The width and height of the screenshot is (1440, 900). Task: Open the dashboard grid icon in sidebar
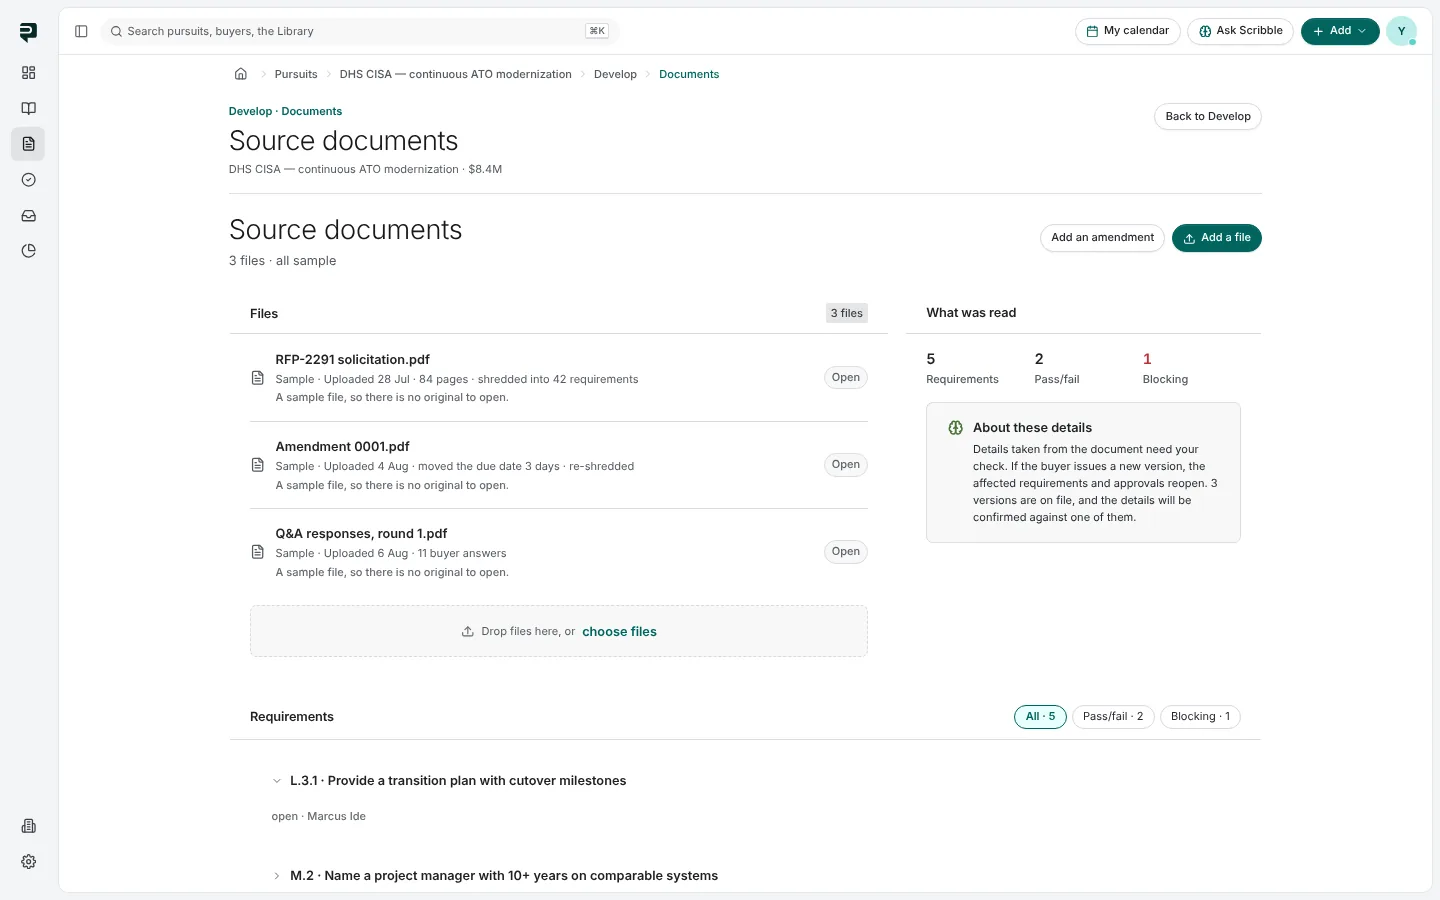tap(28, 73)
